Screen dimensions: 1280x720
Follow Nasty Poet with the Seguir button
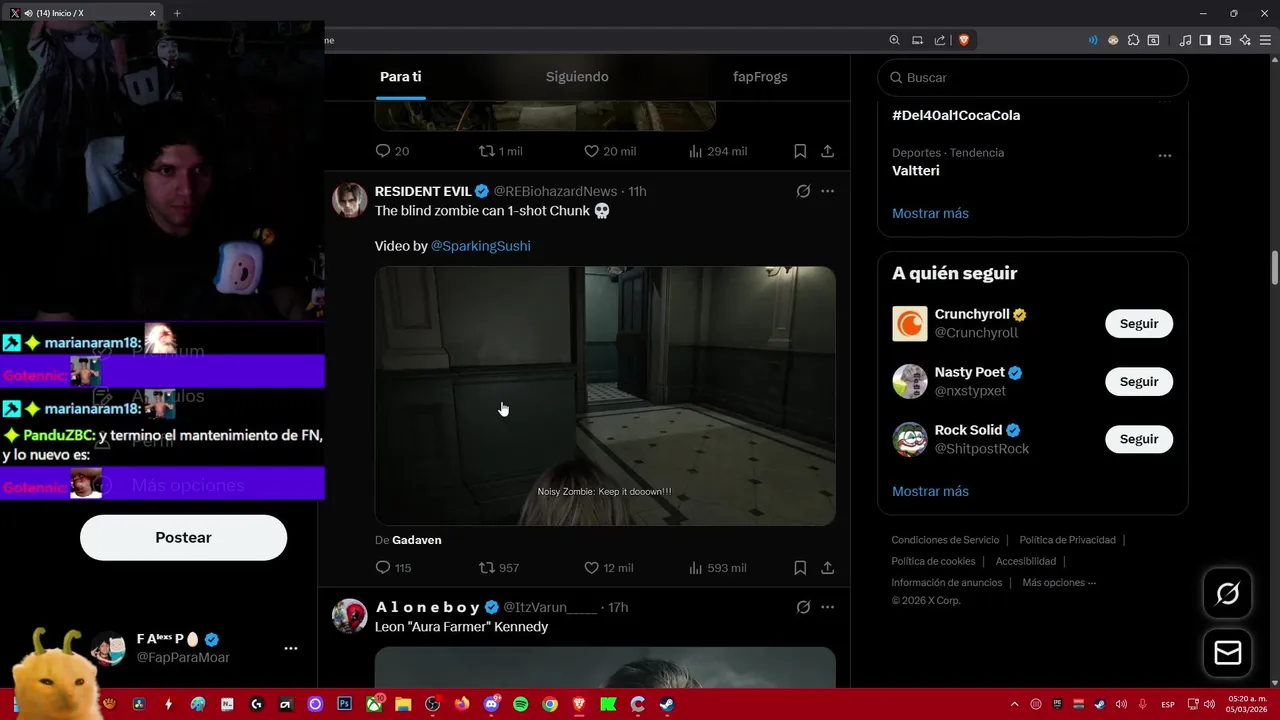click(x=1139, y=382)
